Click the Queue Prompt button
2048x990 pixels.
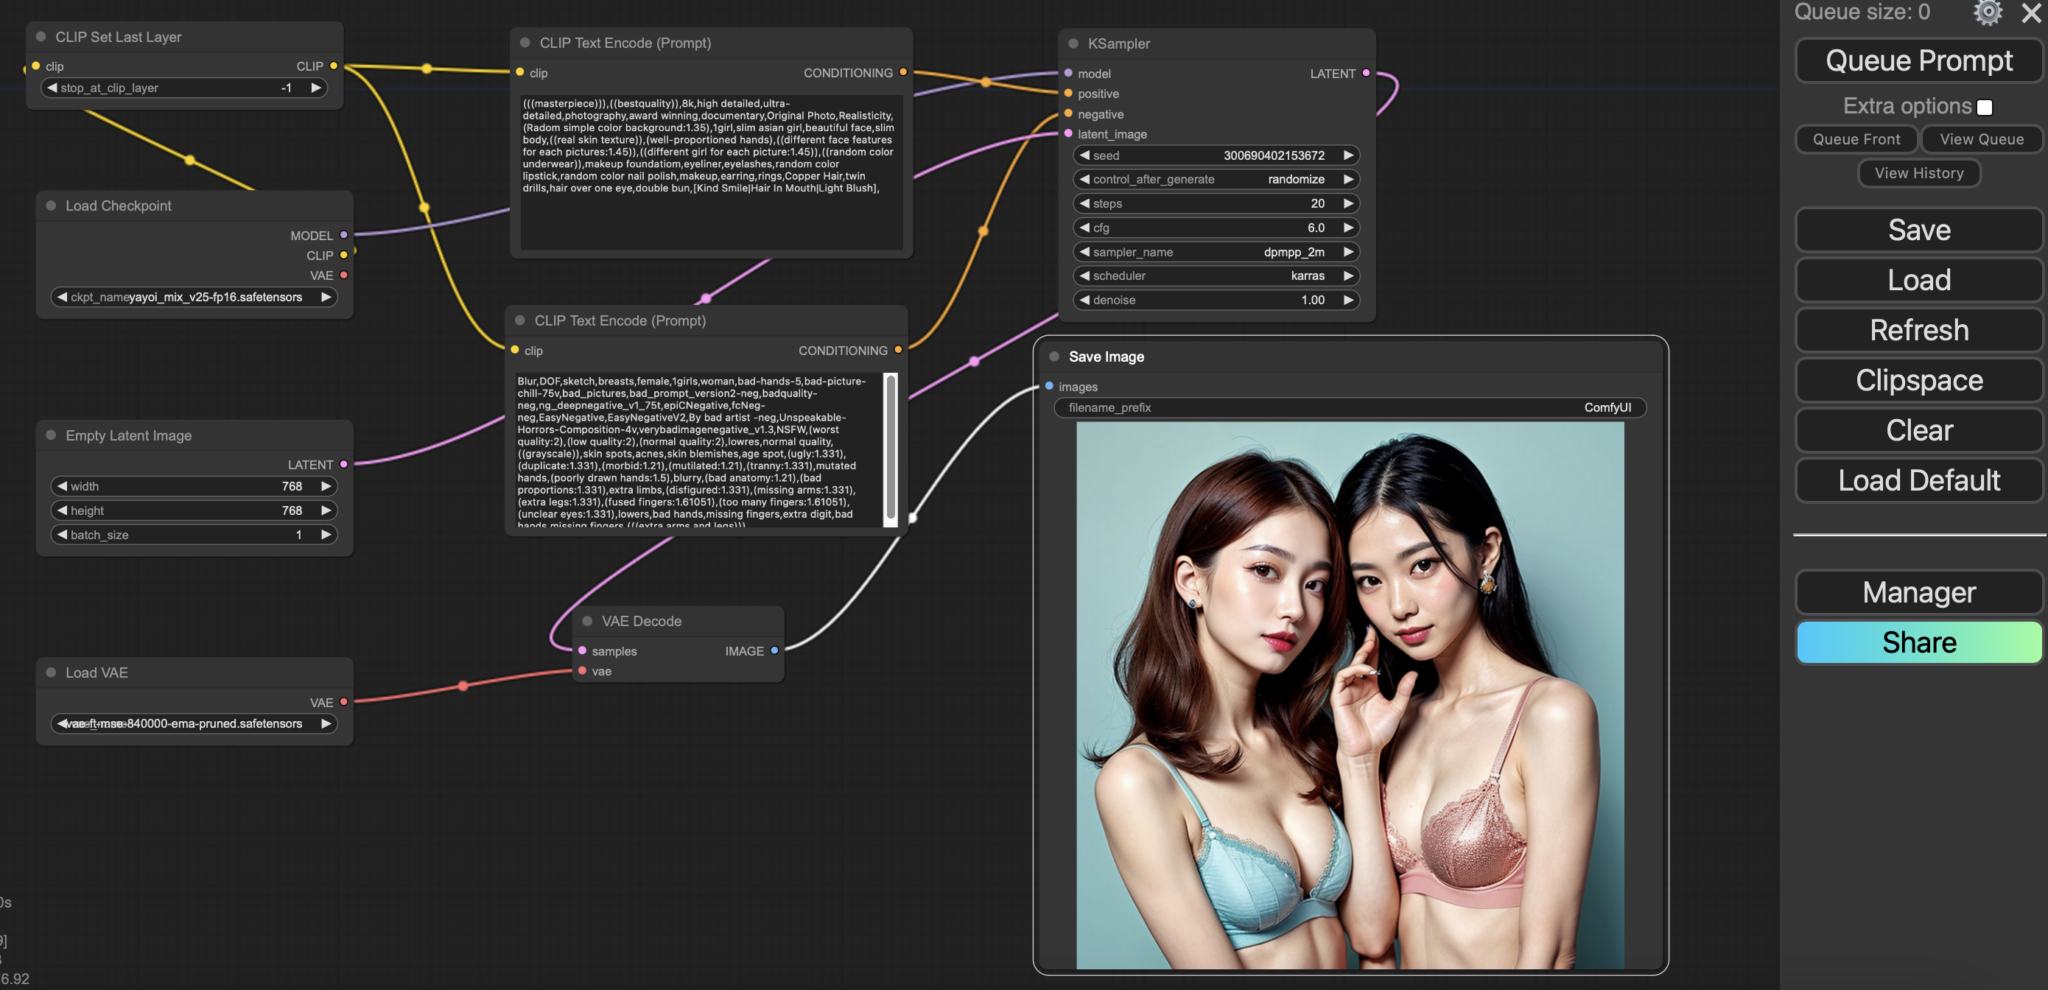(x=1918, y=61)
